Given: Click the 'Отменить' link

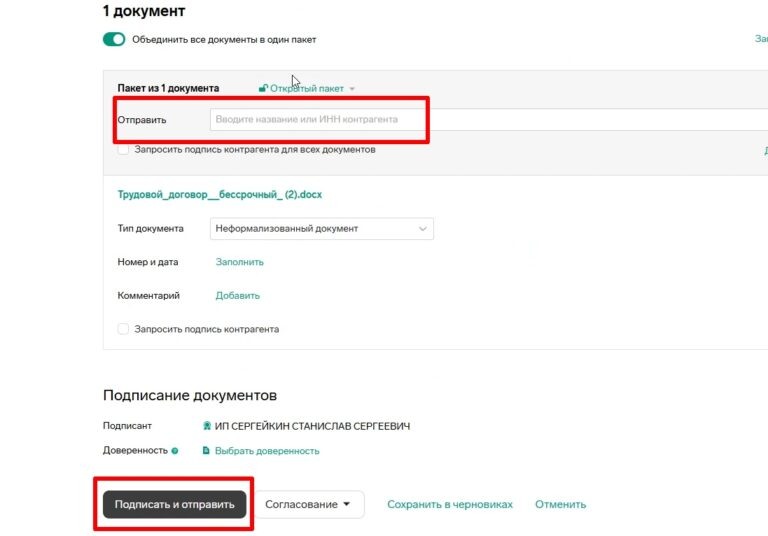Looking at the screenshot, I should click(x=560, y=504).
